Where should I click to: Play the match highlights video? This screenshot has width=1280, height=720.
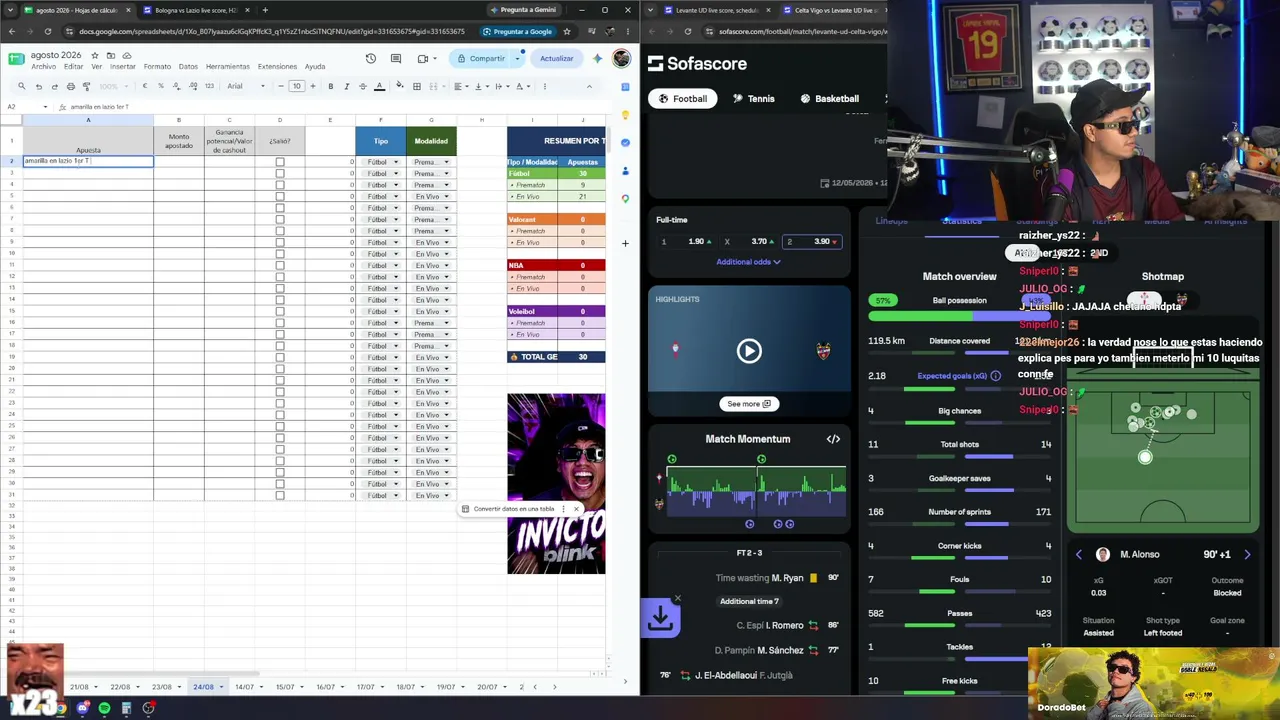pos(749,351)
